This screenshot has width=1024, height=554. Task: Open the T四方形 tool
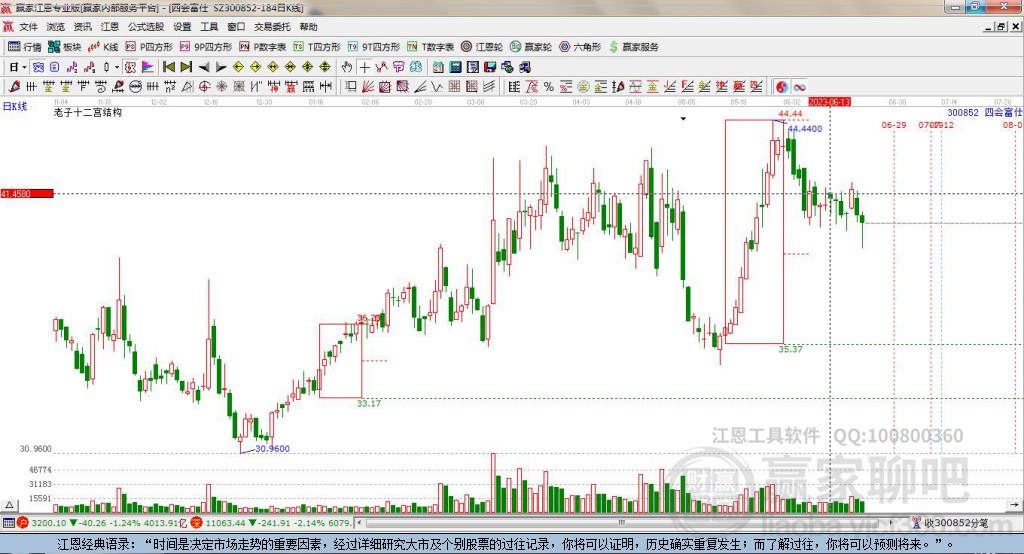point(317,47)
